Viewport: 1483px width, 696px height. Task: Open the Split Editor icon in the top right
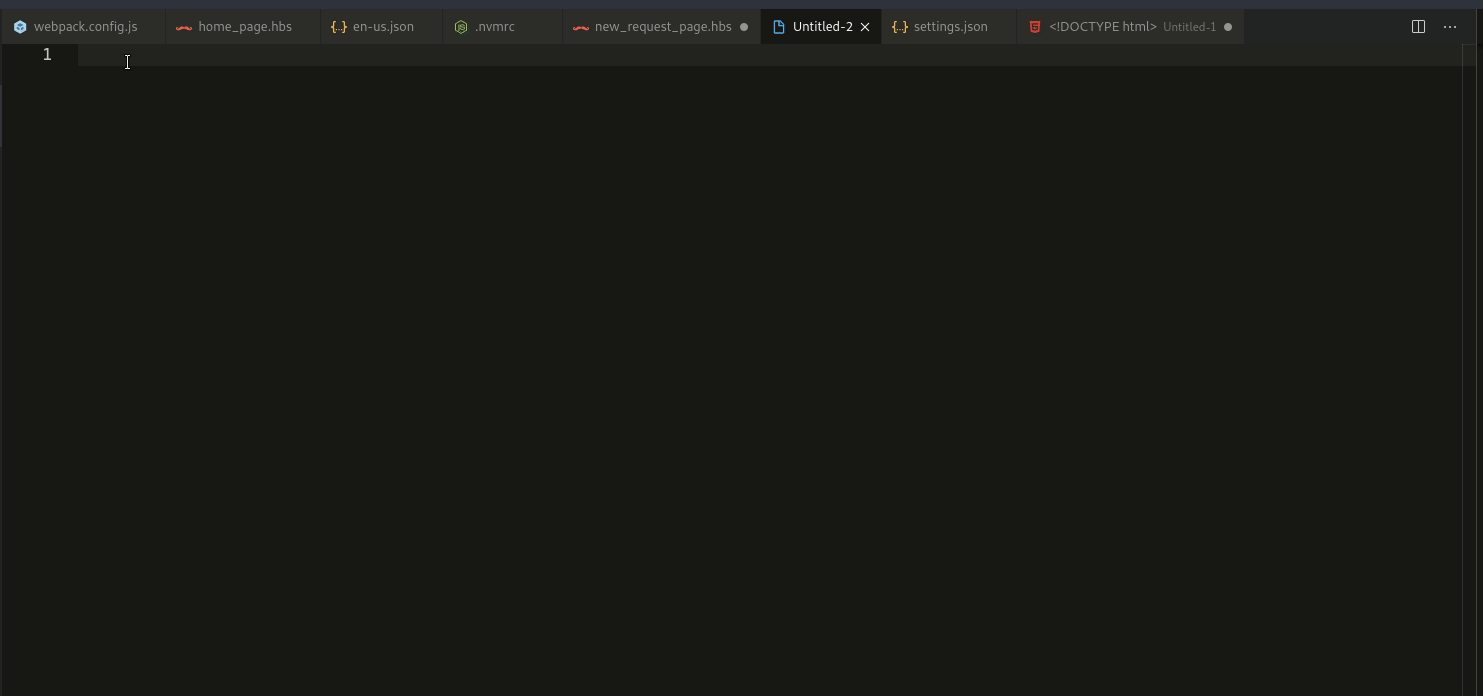[x=1418, y=26]
